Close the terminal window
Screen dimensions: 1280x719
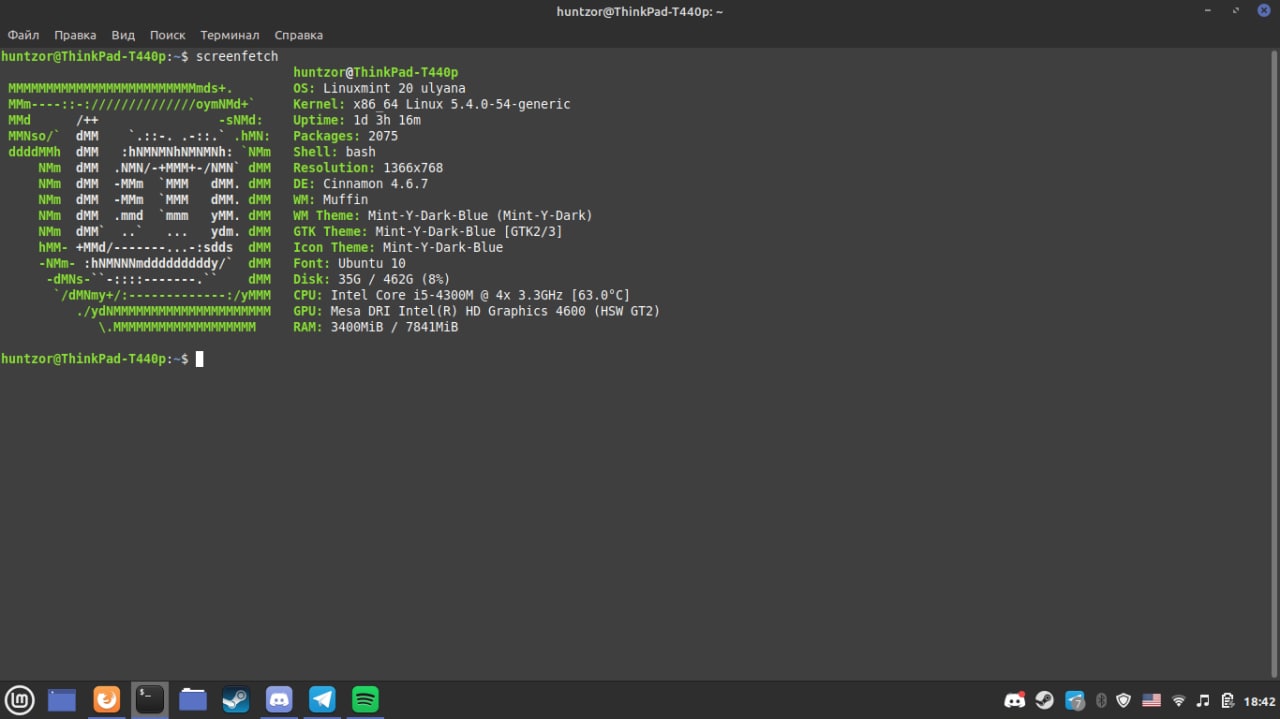1263,10
